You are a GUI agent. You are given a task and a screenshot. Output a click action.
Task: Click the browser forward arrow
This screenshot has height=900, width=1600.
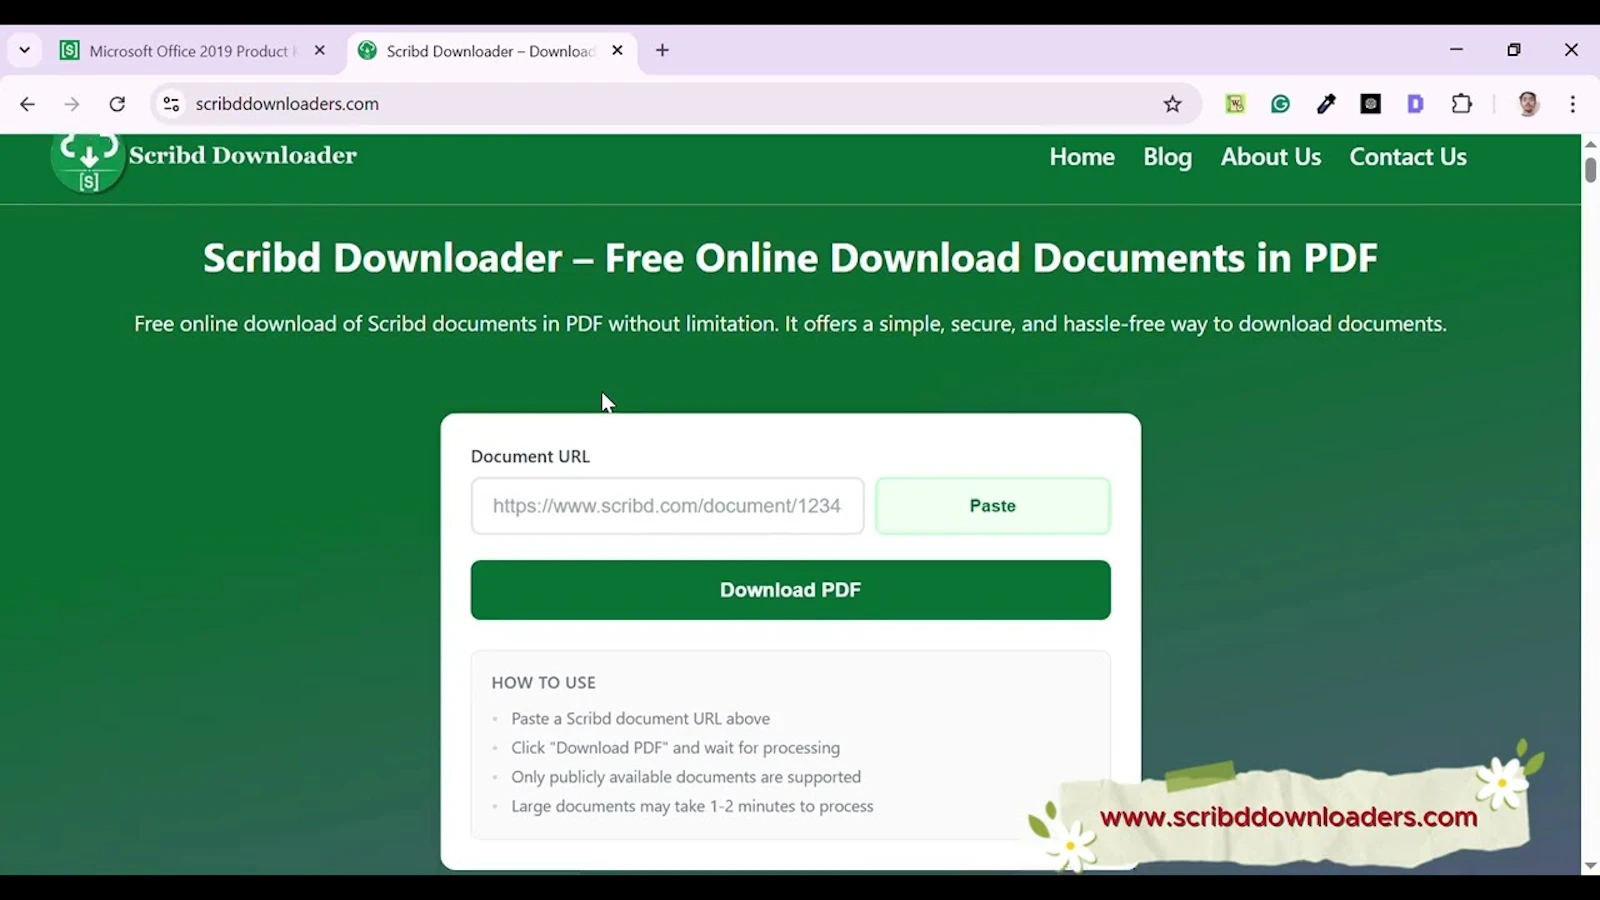pos(72,104)
